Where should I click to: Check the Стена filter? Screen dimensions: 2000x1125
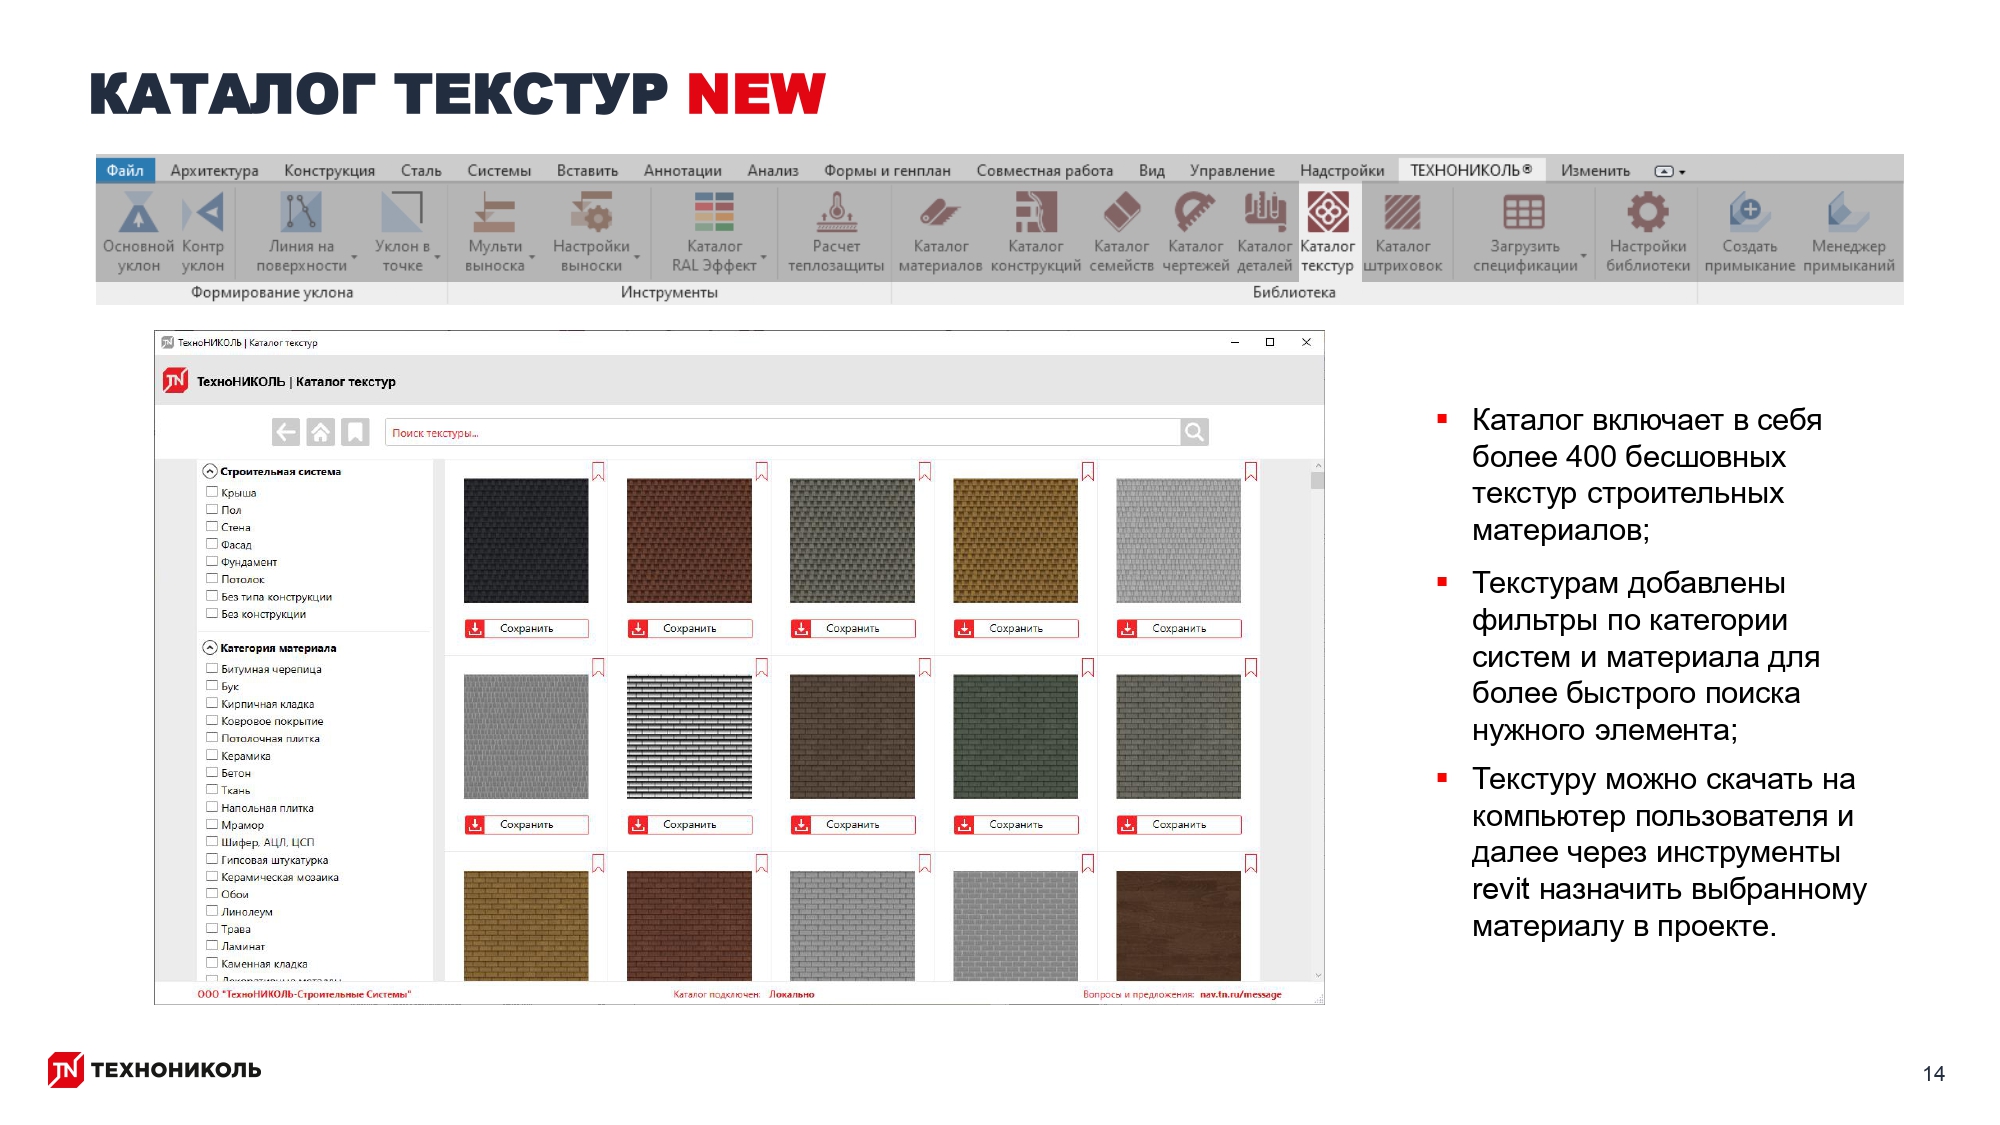click(211, 526)
